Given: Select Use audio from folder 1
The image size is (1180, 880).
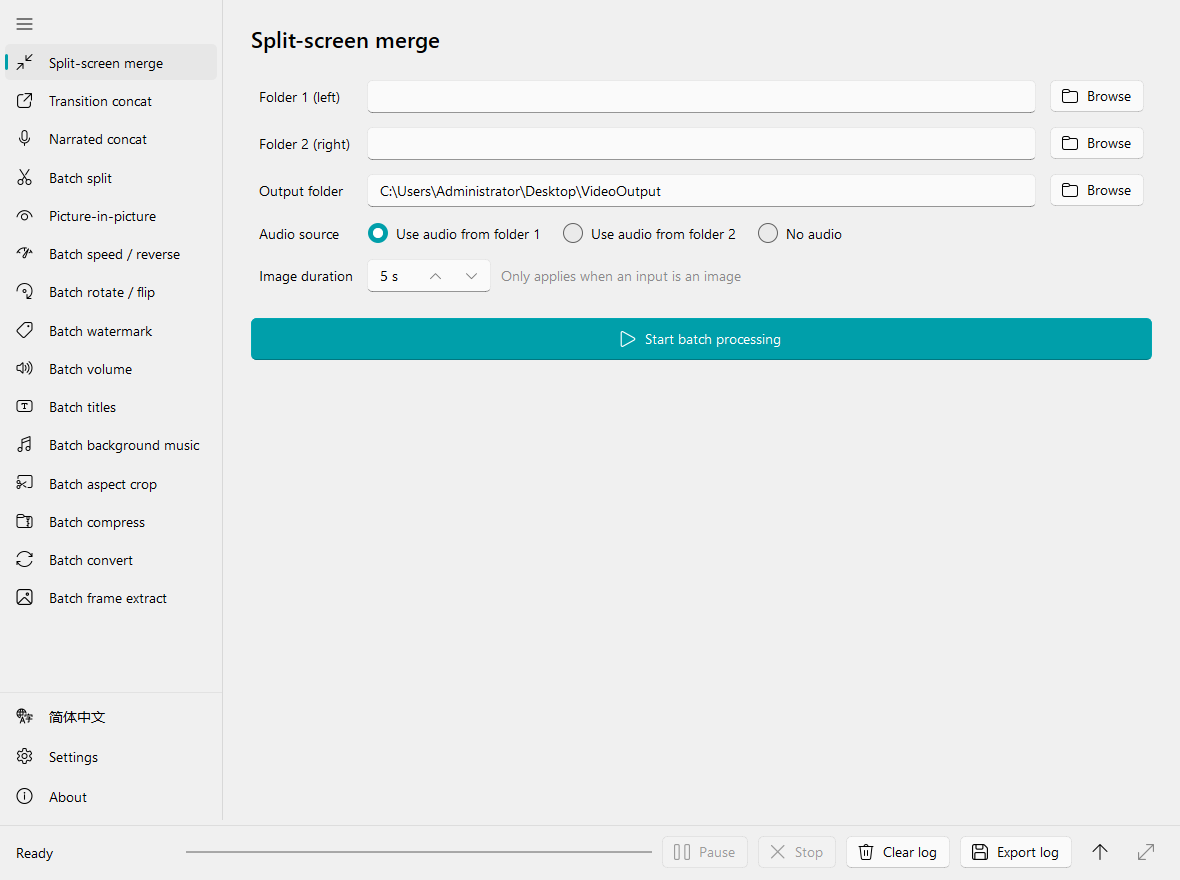Looking at the screenshot, I should click(x=454, y=234).
